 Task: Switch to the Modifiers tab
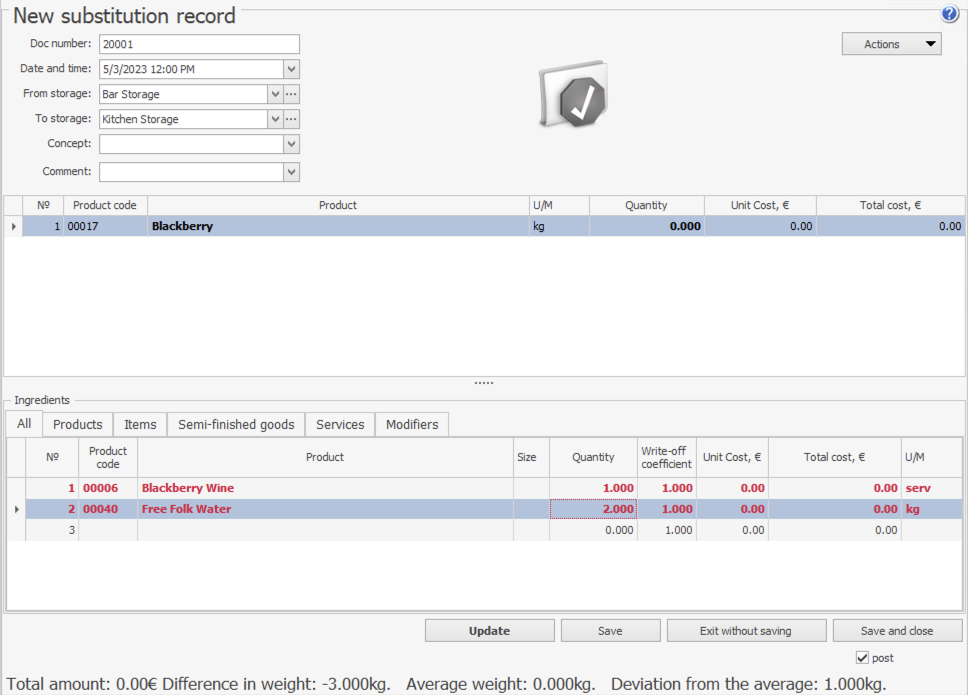(x=412, y=424)
